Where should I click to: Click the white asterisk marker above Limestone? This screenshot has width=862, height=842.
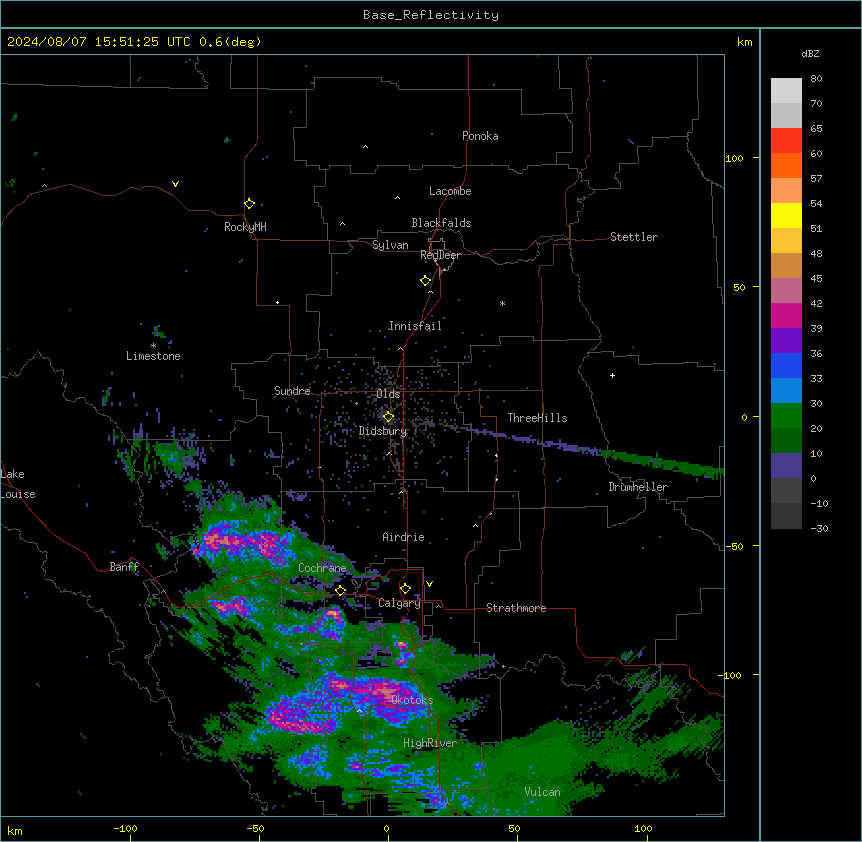pos(153,346)
